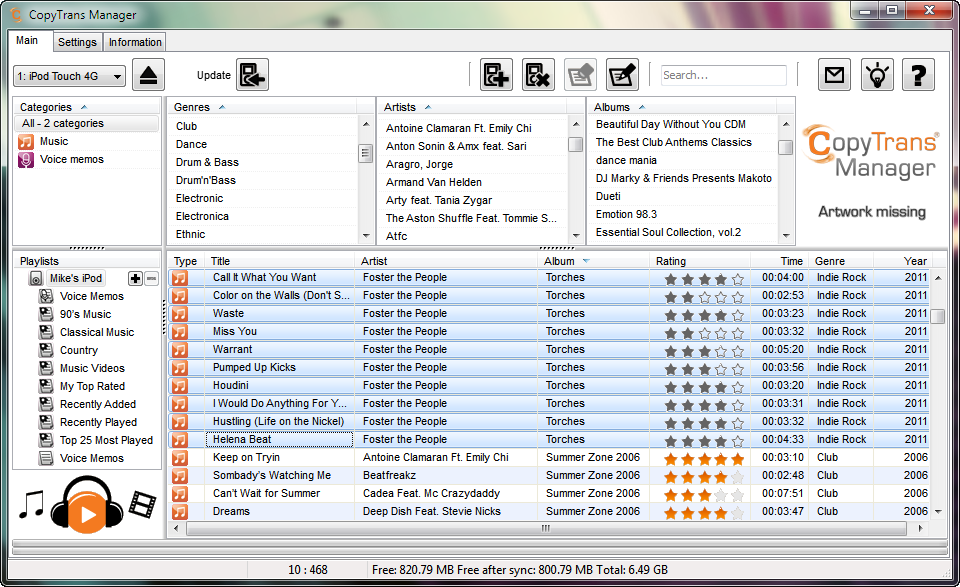Viewport: 960px width, 587px height.
Task: Switch to the Settings tab
Action: point(77,42)
